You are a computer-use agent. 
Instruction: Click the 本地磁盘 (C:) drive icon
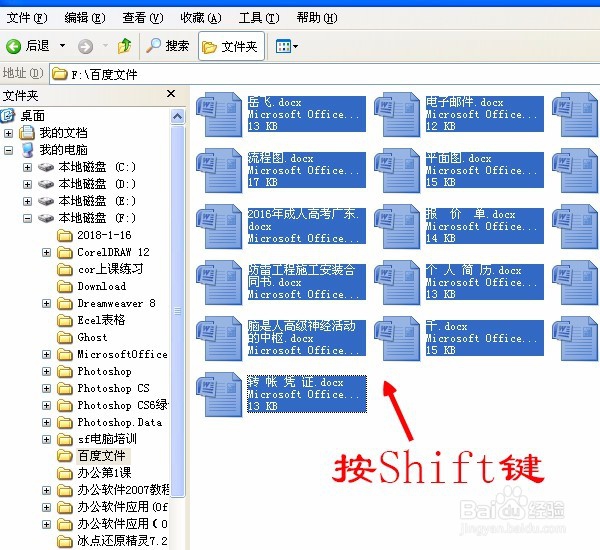[x=46, y=167]
